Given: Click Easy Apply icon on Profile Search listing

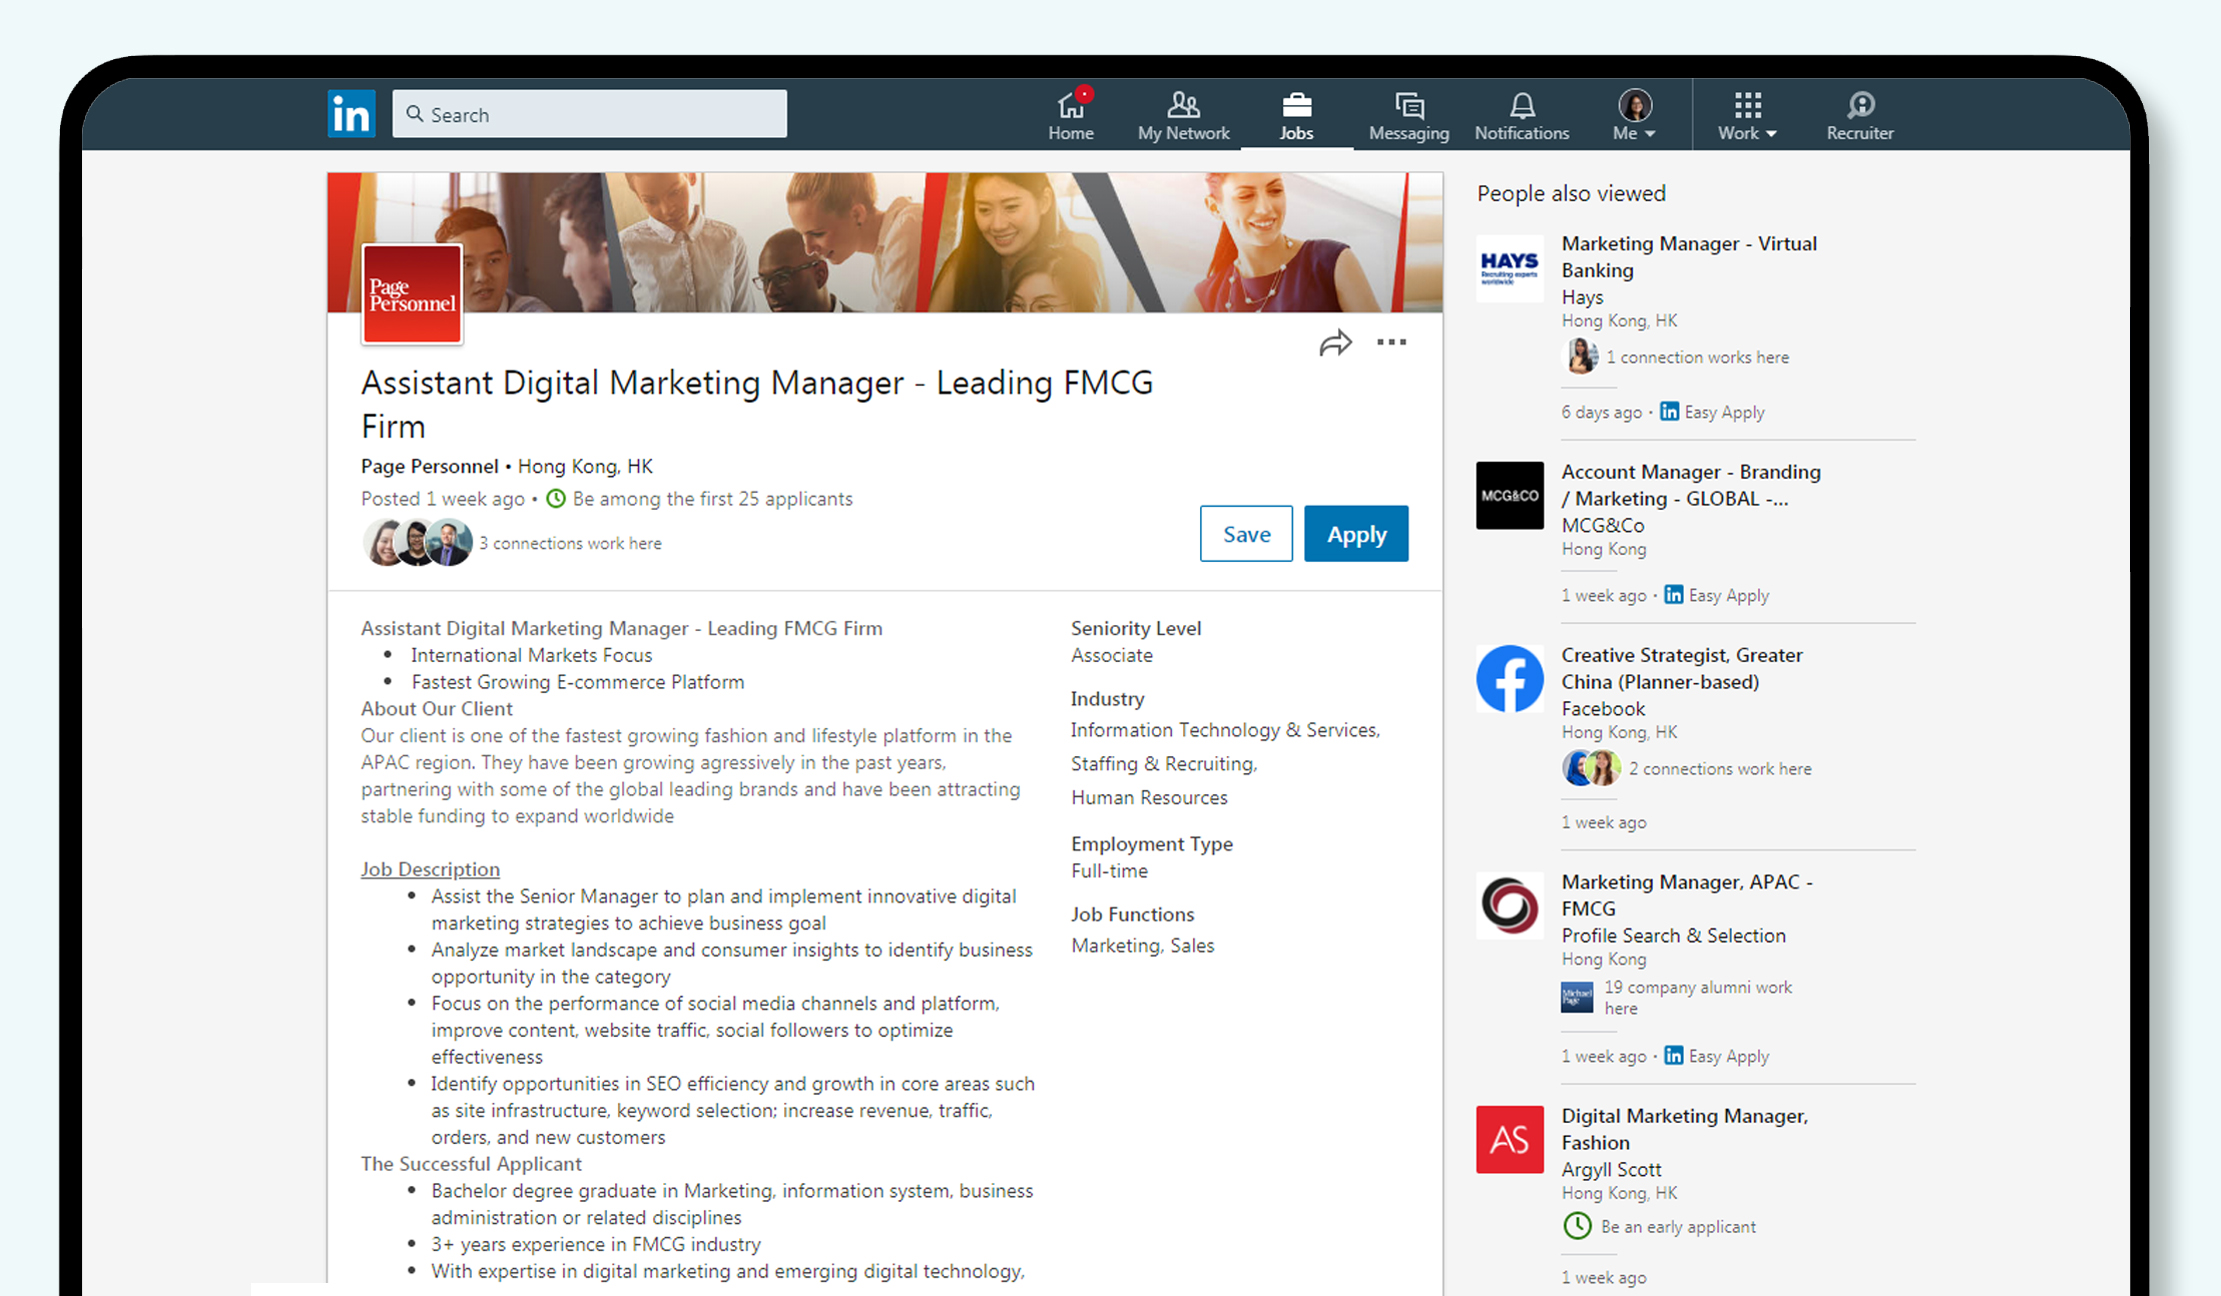Looking at the screenshot, I should point(1673,1055).
